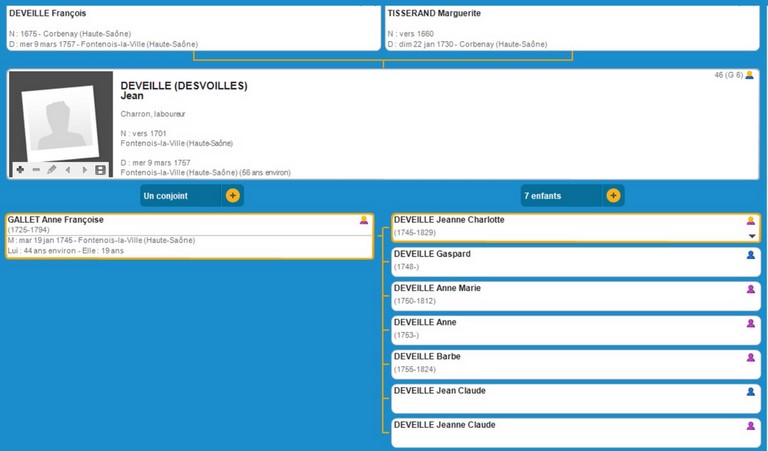Click the purple person icon for Barbe
The image size is (768, 451).
click(750, 357)
